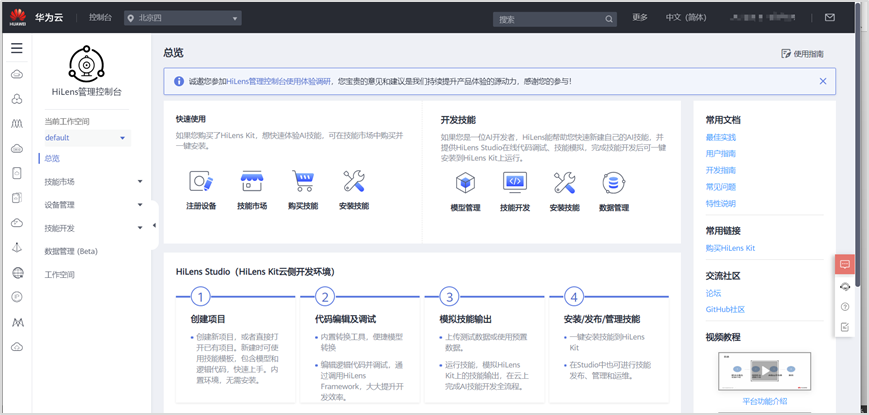Expand the 技能开发 sidebar menu arrow
Image resolution: width=869 pixels, height=415 pixels.
(140, 228)
